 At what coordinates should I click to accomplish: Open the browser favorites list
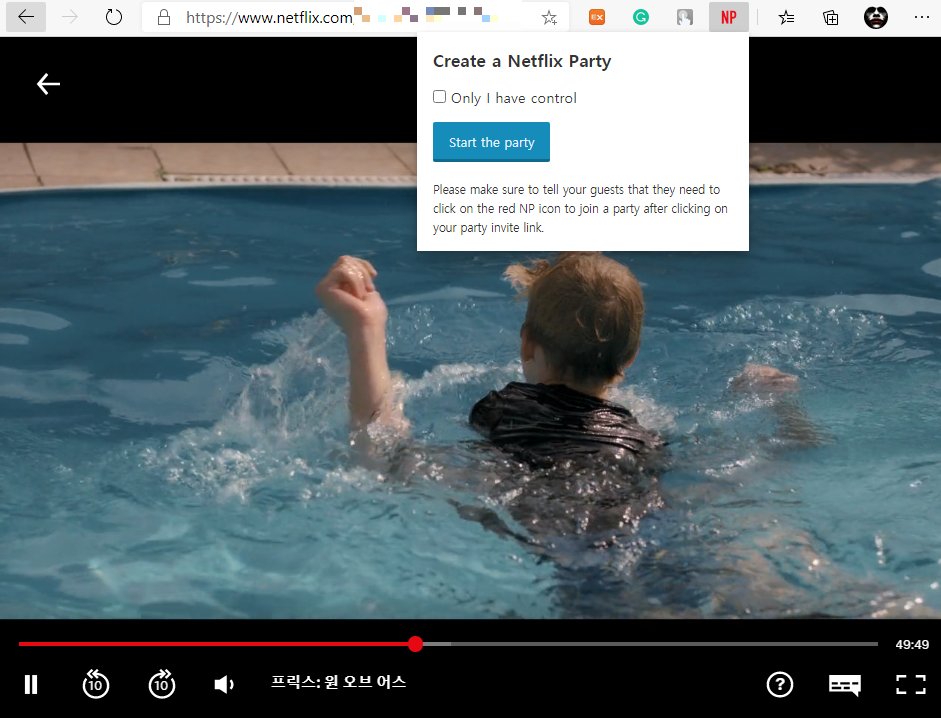[x=786, y=17]
